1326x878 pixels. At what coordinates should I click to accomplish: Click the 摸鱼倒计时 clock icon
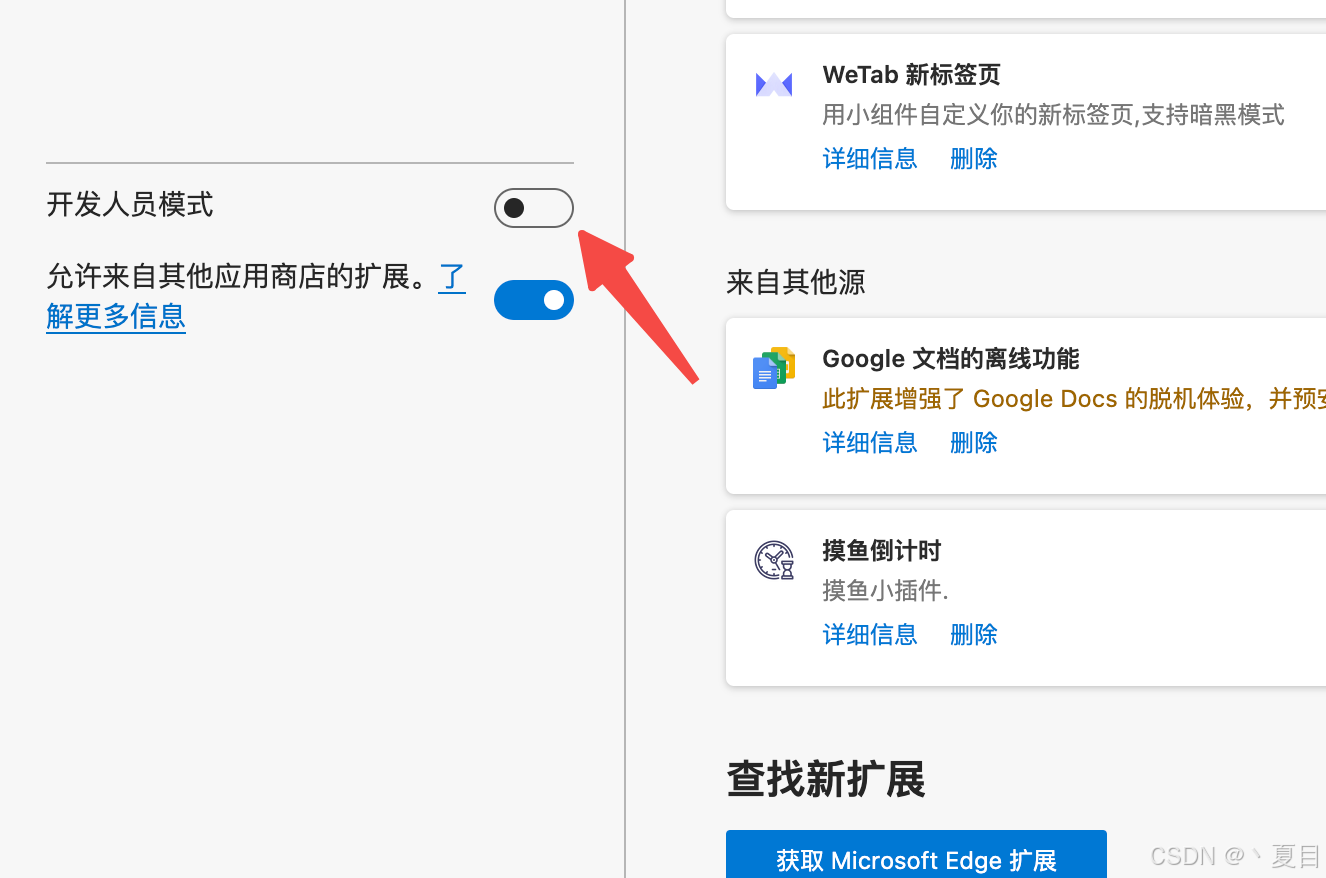point(774,560)
